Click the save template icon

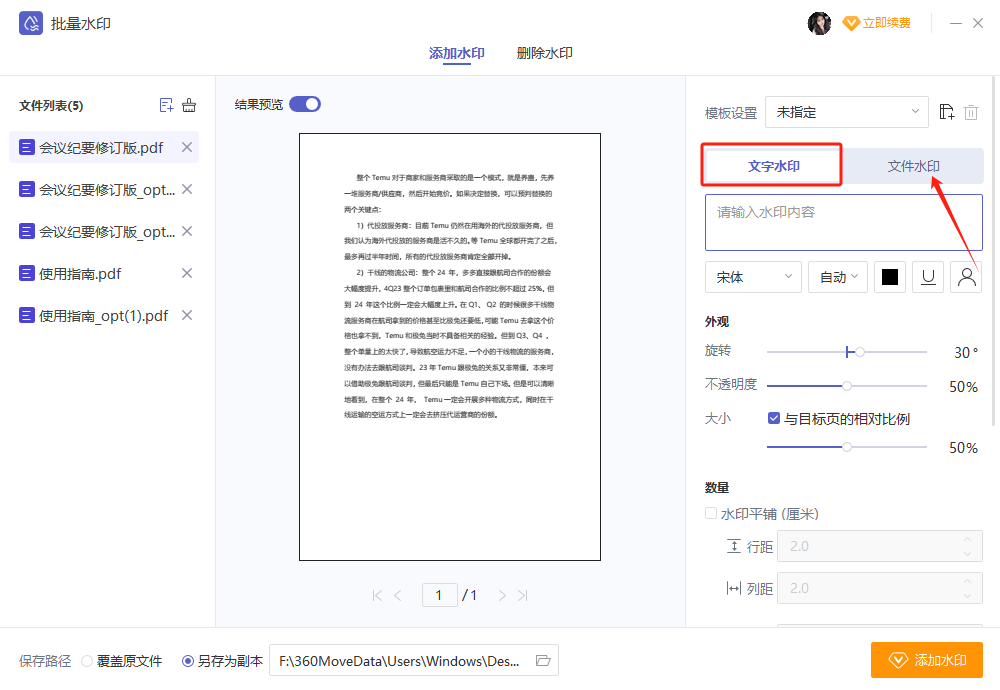pyautogui.click(x=948, y=113)
